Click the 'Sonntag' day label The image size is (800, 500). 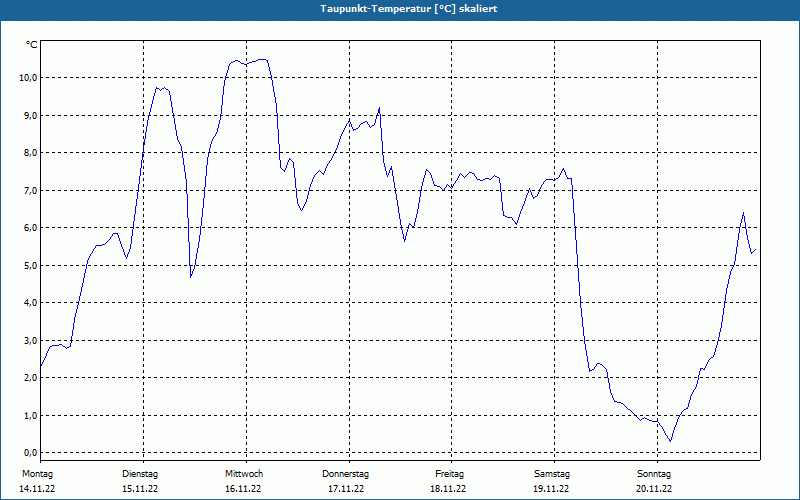point(654,474)
